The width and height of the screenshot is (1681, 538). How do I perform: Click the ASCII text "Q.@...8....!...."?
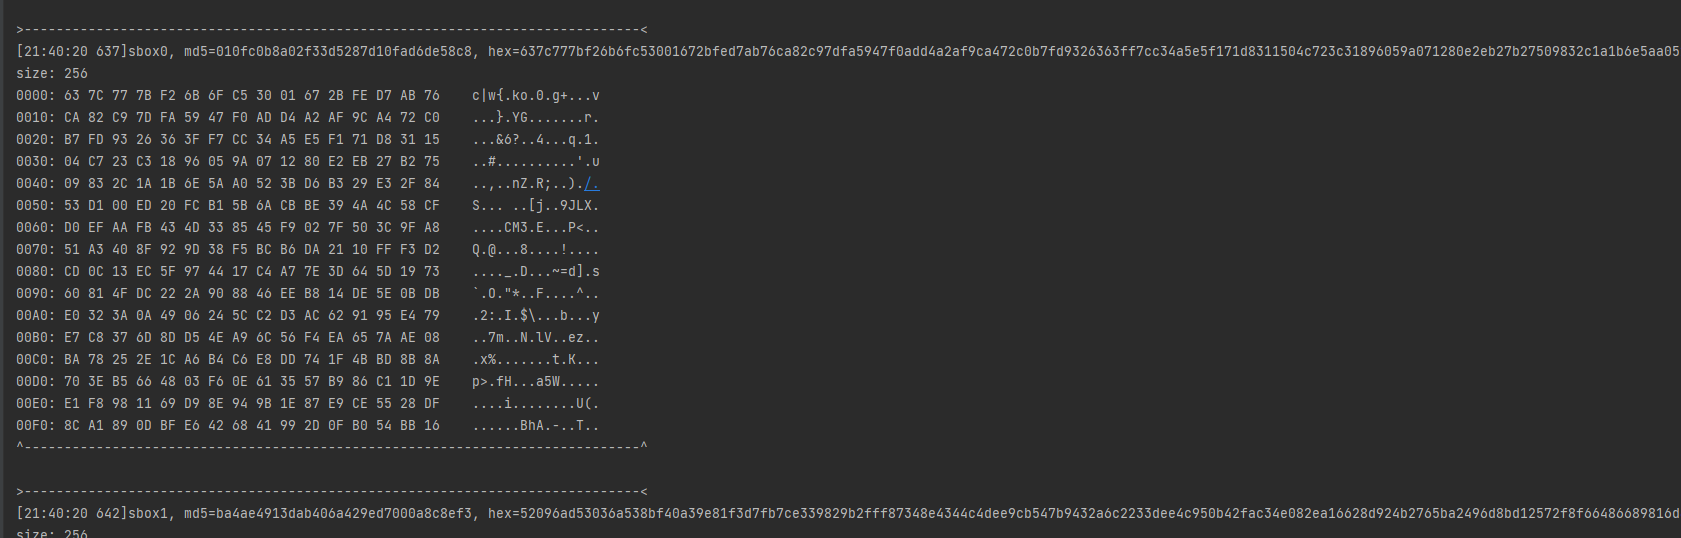[x=535, y=250]
